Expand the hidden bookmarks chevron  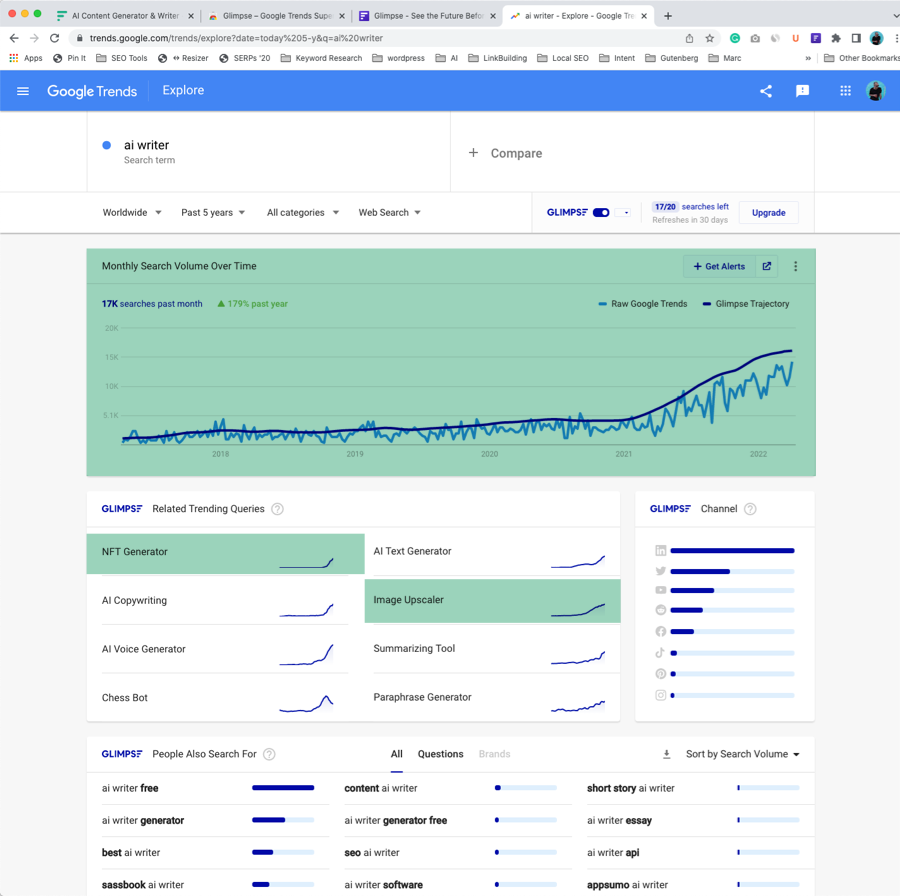tap(808, 58)
